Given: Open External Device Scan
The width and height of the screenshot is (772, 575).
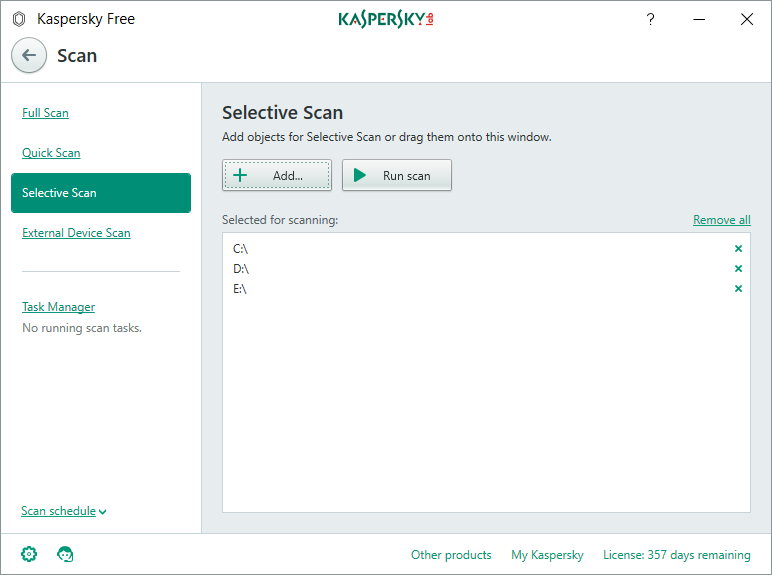Looking at the screenshot, I should (x=76, y=233).
